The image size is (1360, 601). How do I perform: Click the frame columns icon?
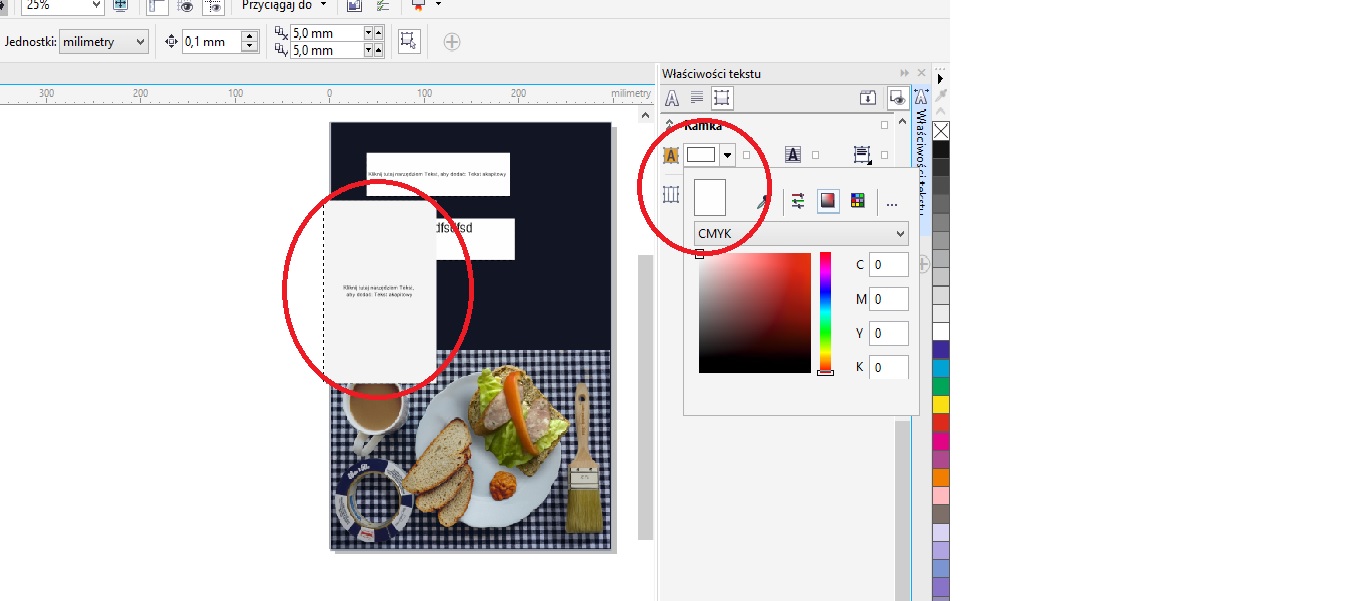pyautogui.click(x=671, y=194)
